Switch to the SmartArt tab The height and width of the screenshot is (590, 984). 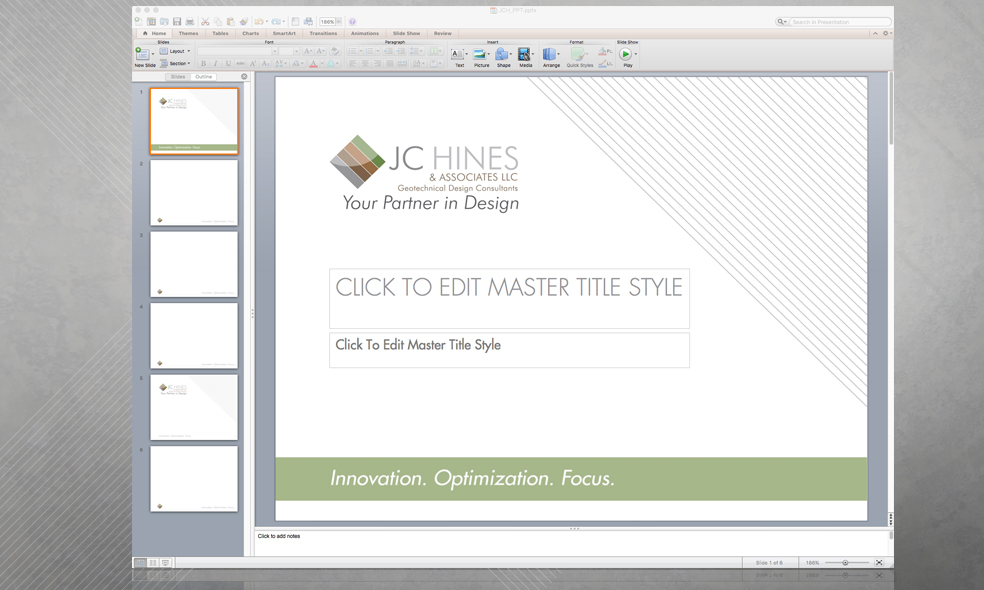point(284,33)
